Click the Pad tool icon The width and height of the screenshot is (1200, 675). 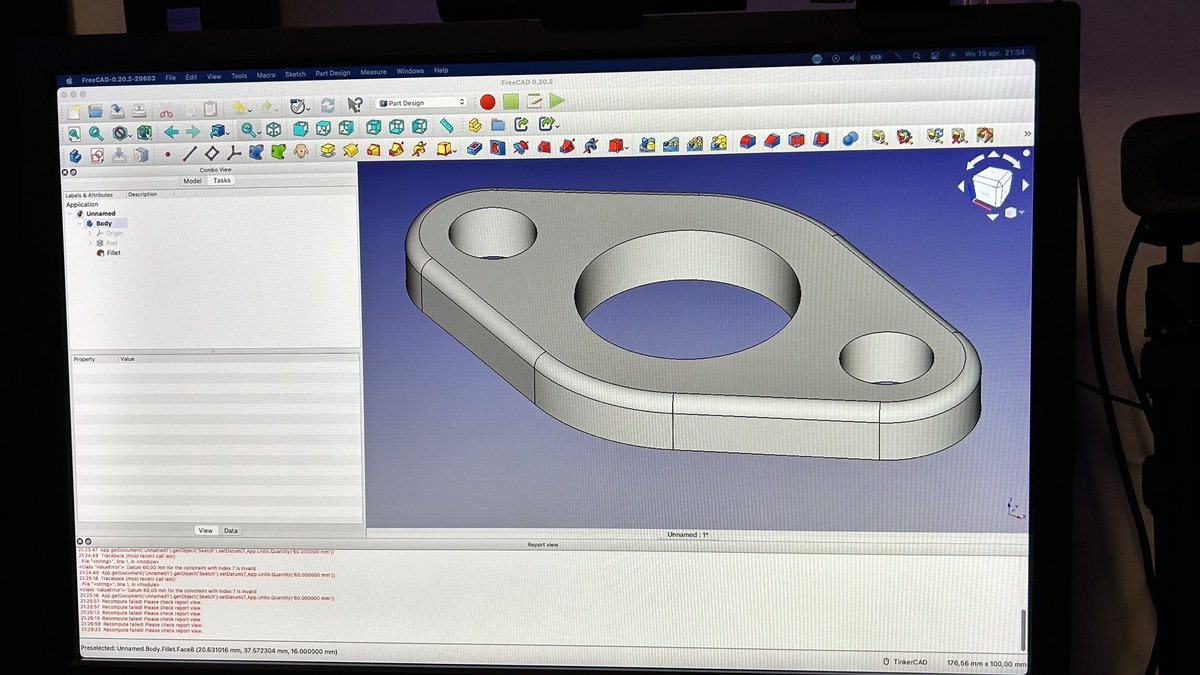327,151
